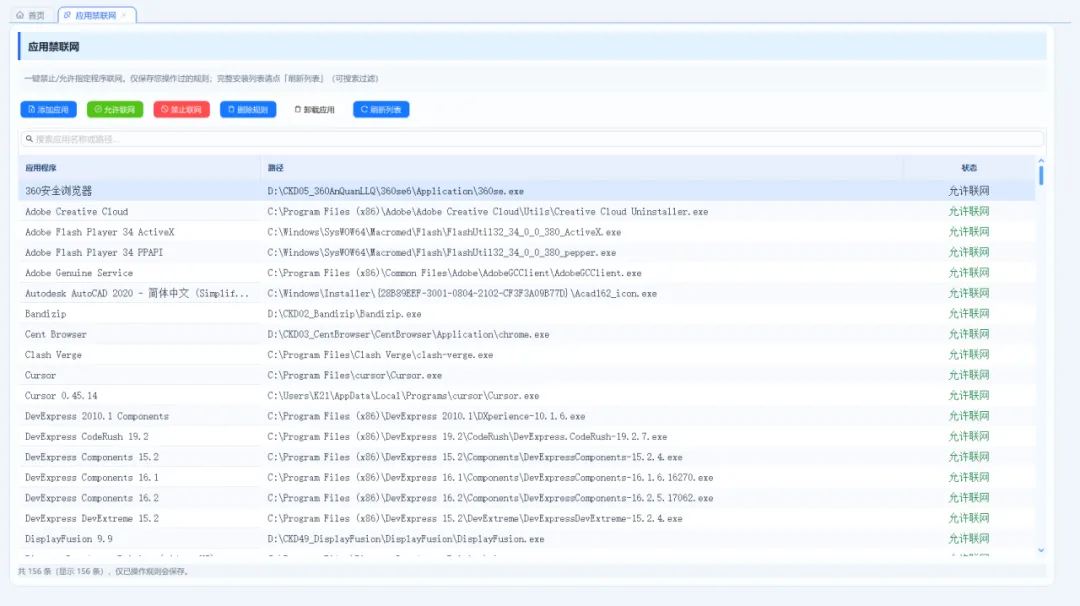Focus the app name or path search field
Screen dimensions: 1080x606
point(532,139)
